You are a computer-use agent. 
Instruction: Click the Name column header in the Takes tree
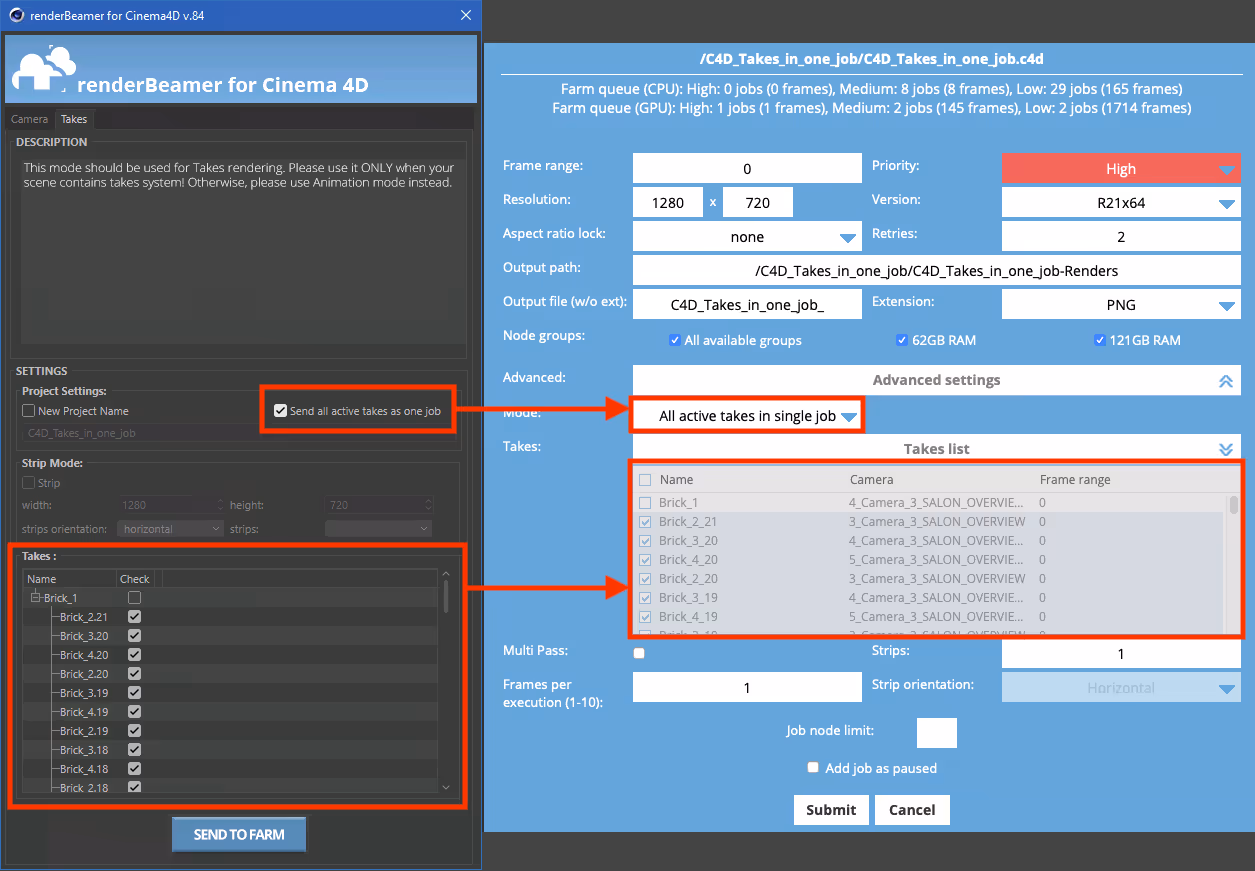click(x=70, y=579)
